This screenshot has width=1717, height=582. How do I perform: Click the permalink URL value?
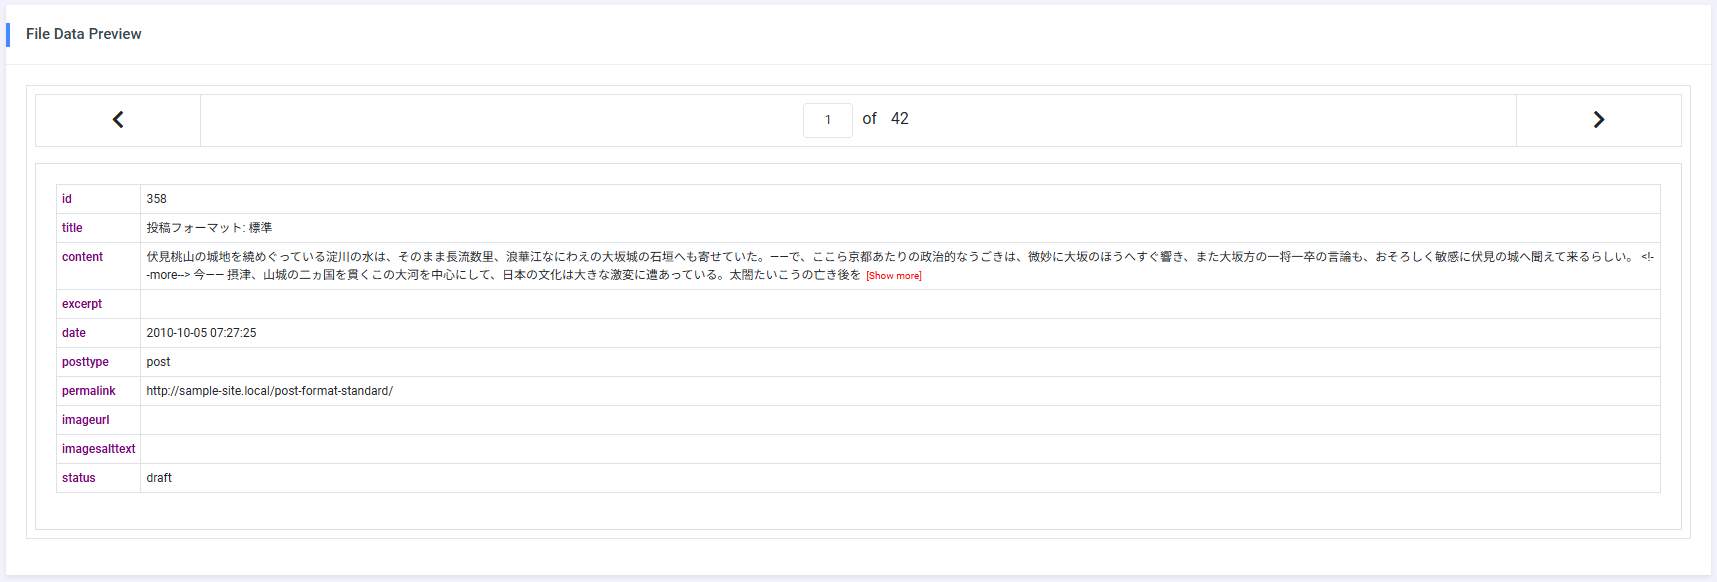(269, 391)
